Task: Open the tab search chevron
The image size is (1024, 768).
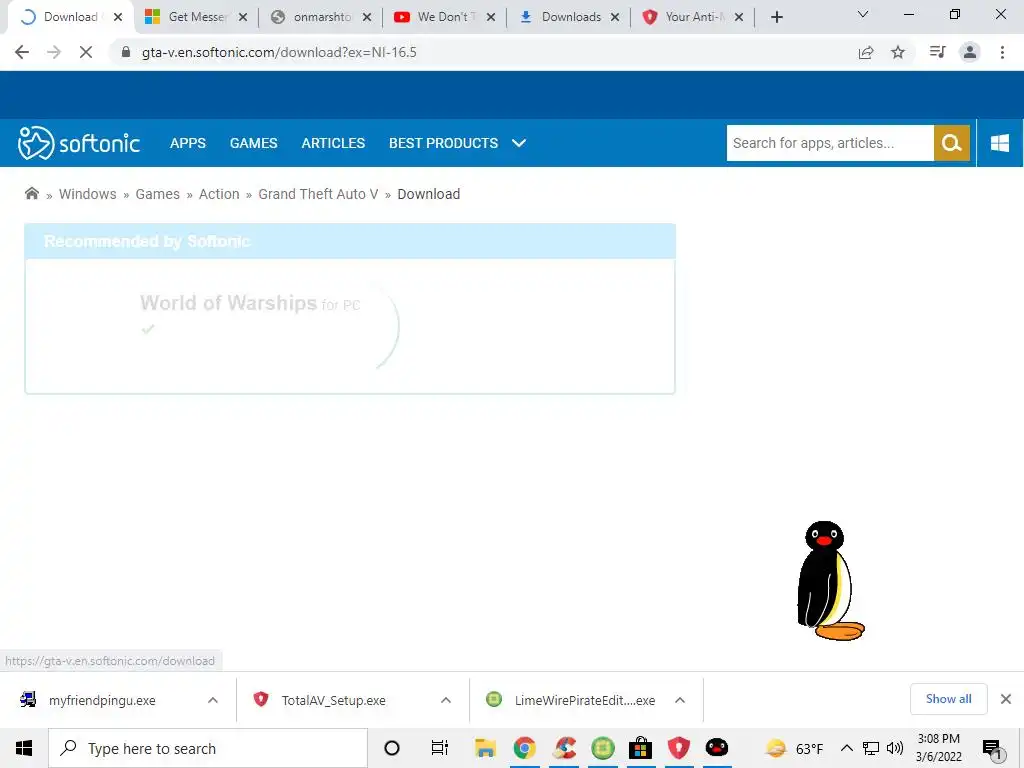Action: tap(863, 14)
